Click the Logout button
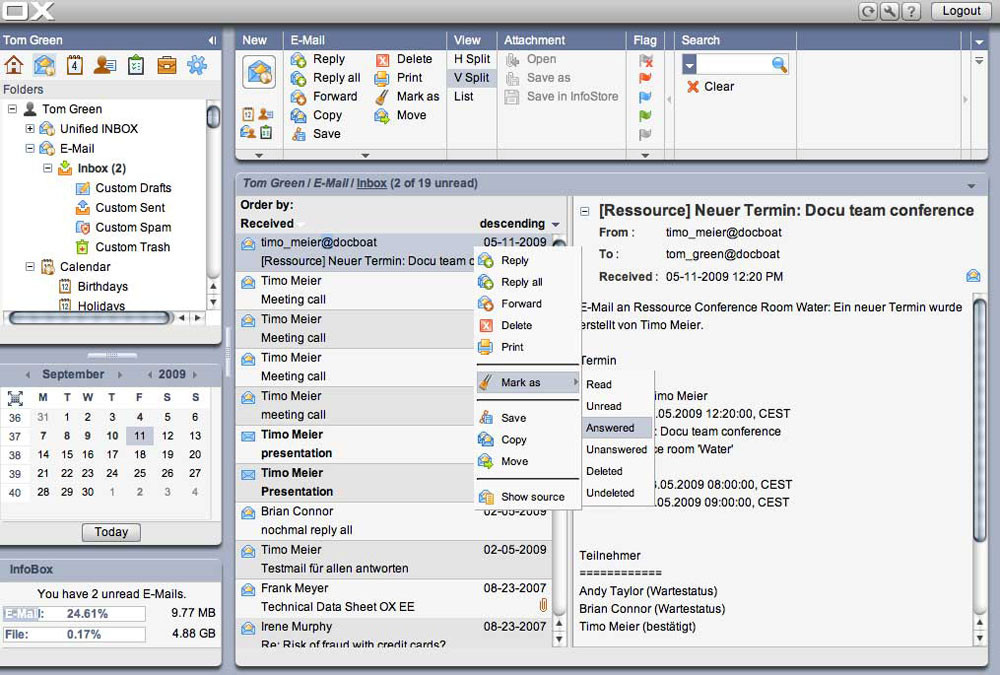This screenshot has height=675, width=1000. tap(961, 11)
